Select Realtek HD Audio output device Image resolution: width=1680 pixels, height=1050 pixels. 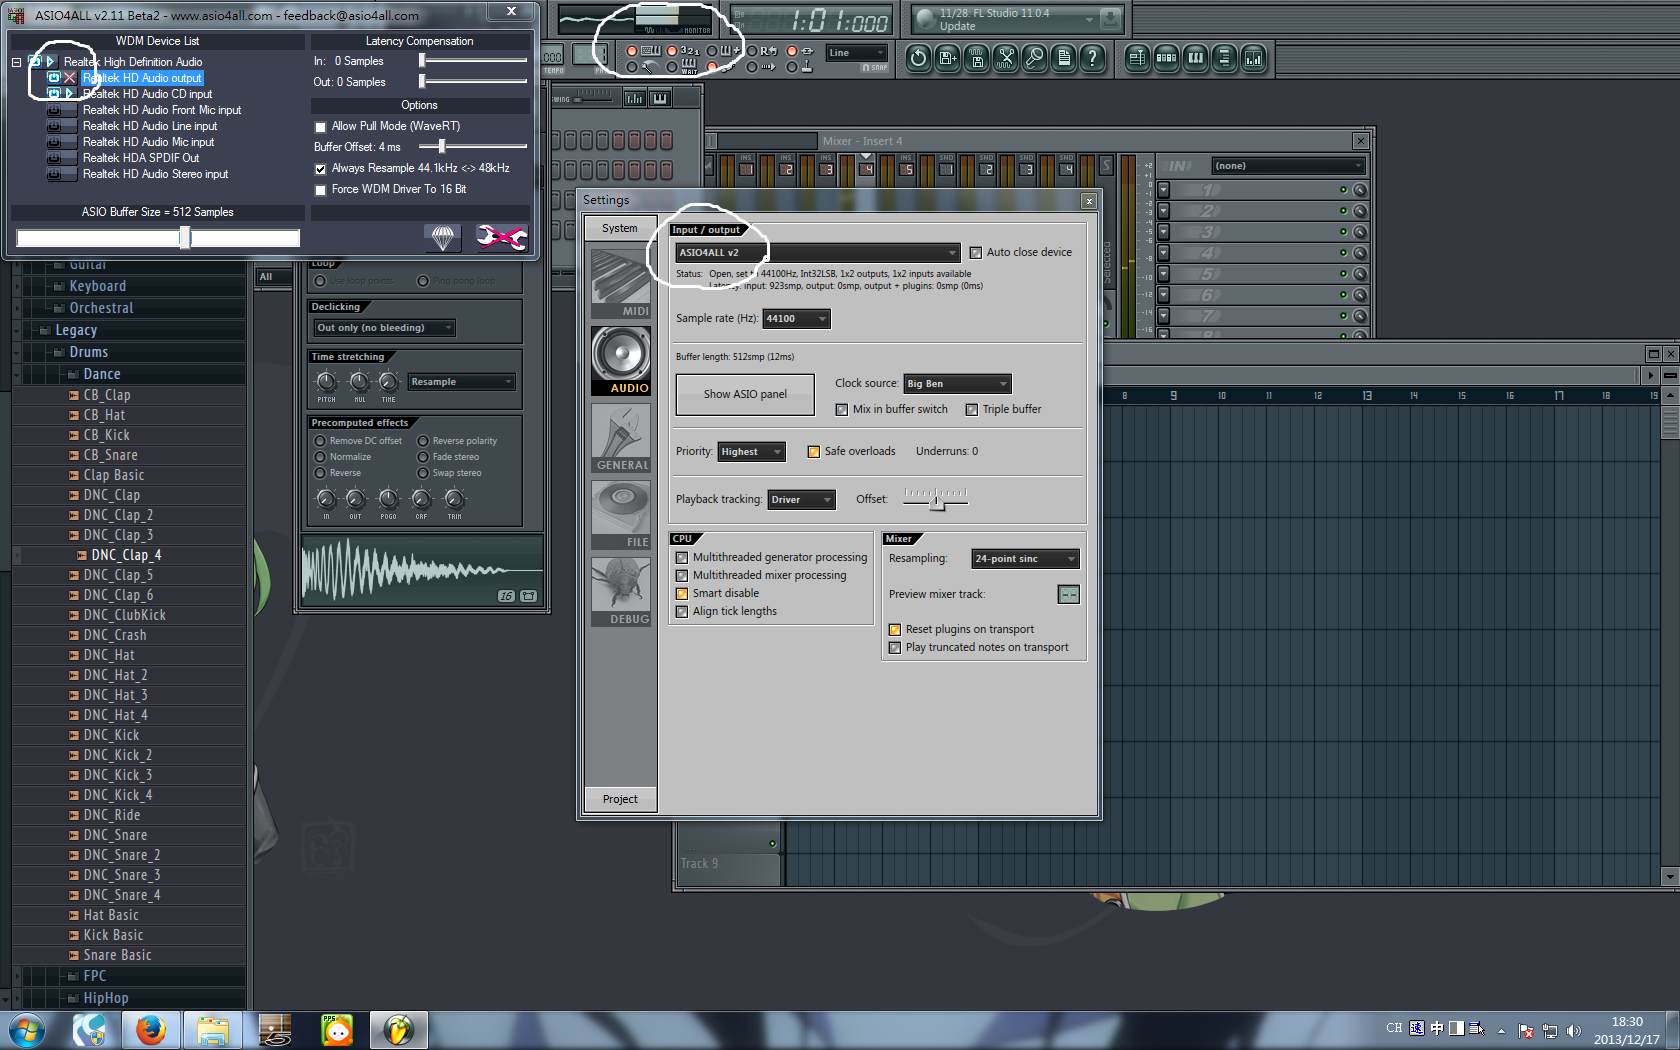(142, 78)
